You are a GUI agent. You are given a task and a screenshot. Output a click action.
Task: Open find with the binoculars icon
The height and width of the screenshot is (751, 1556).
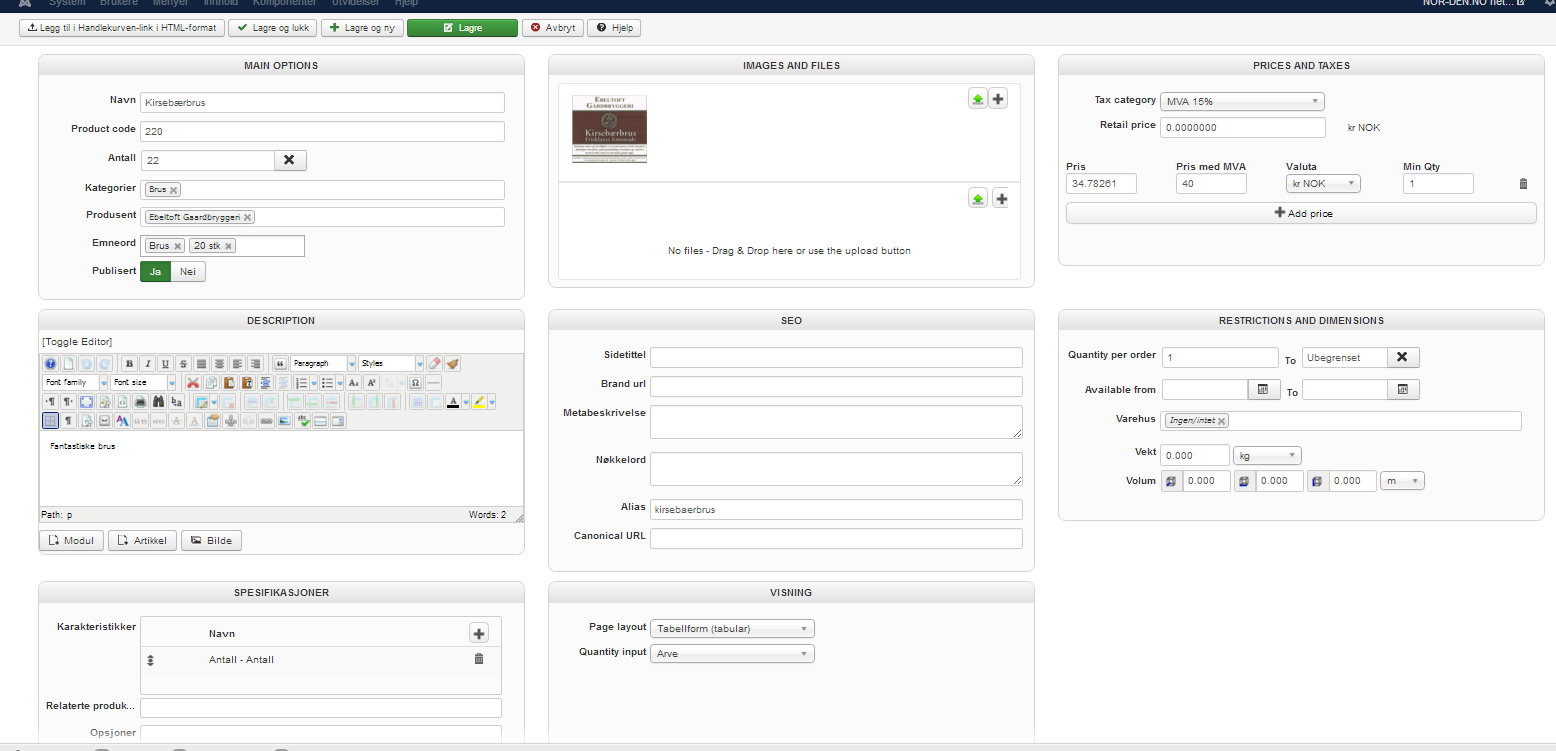158,402
